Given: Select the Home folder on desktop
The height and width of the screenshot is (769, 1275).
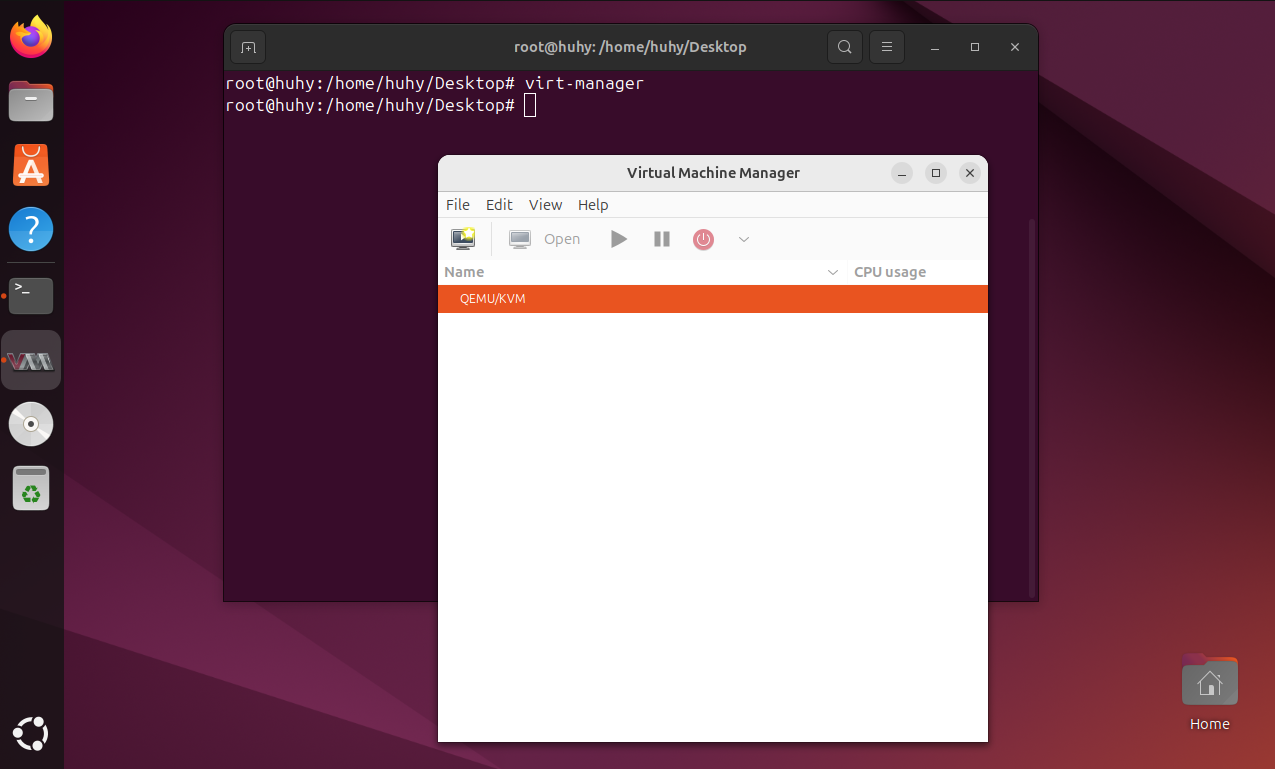Looking at the screenshot, I should [x=1210, y=692].
